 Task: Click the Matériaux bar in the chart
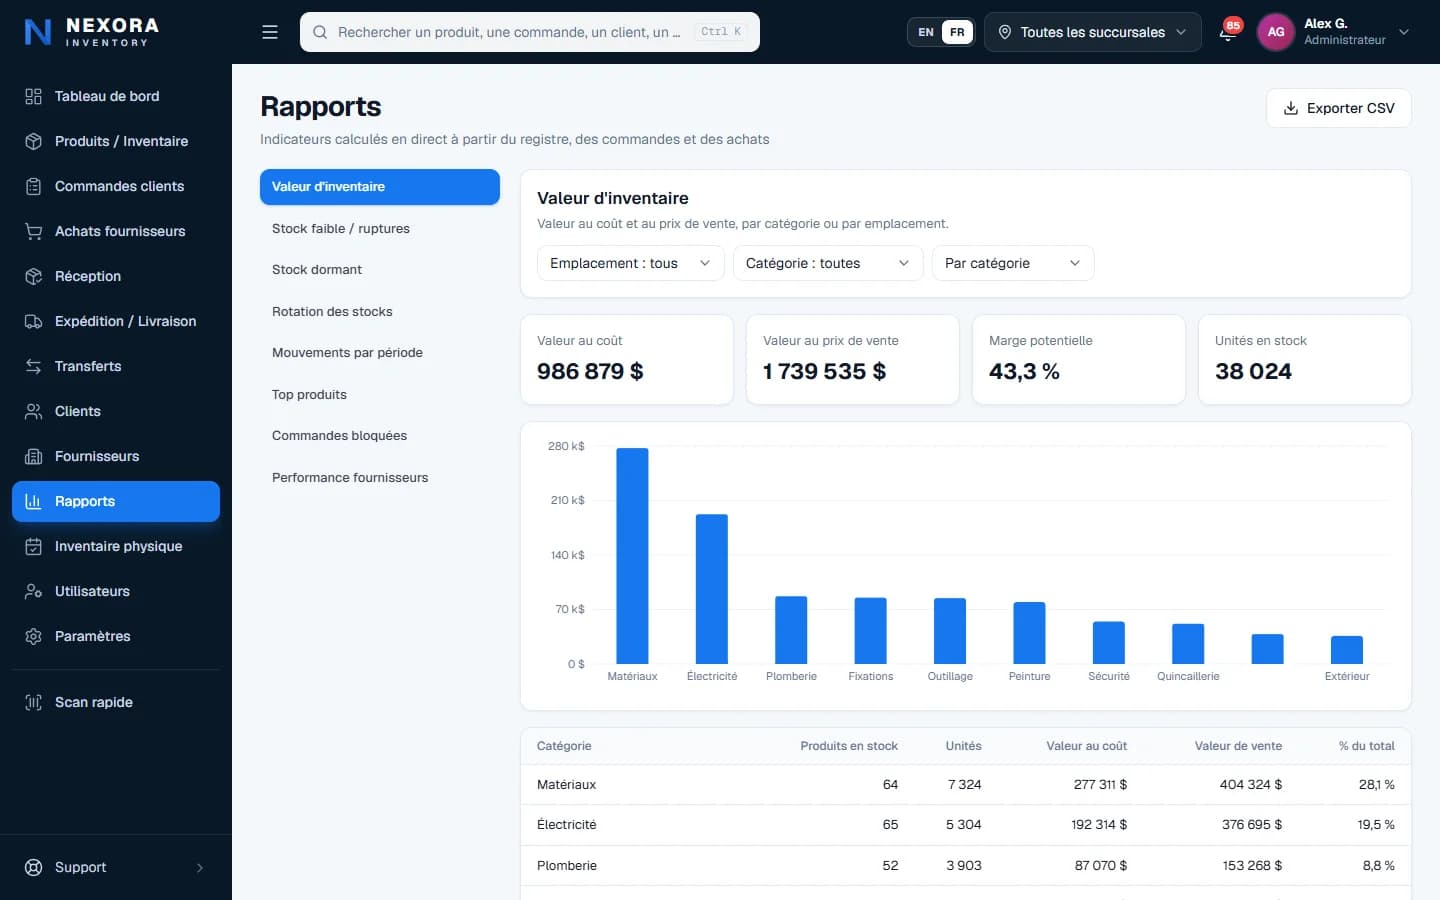[632, 556]
